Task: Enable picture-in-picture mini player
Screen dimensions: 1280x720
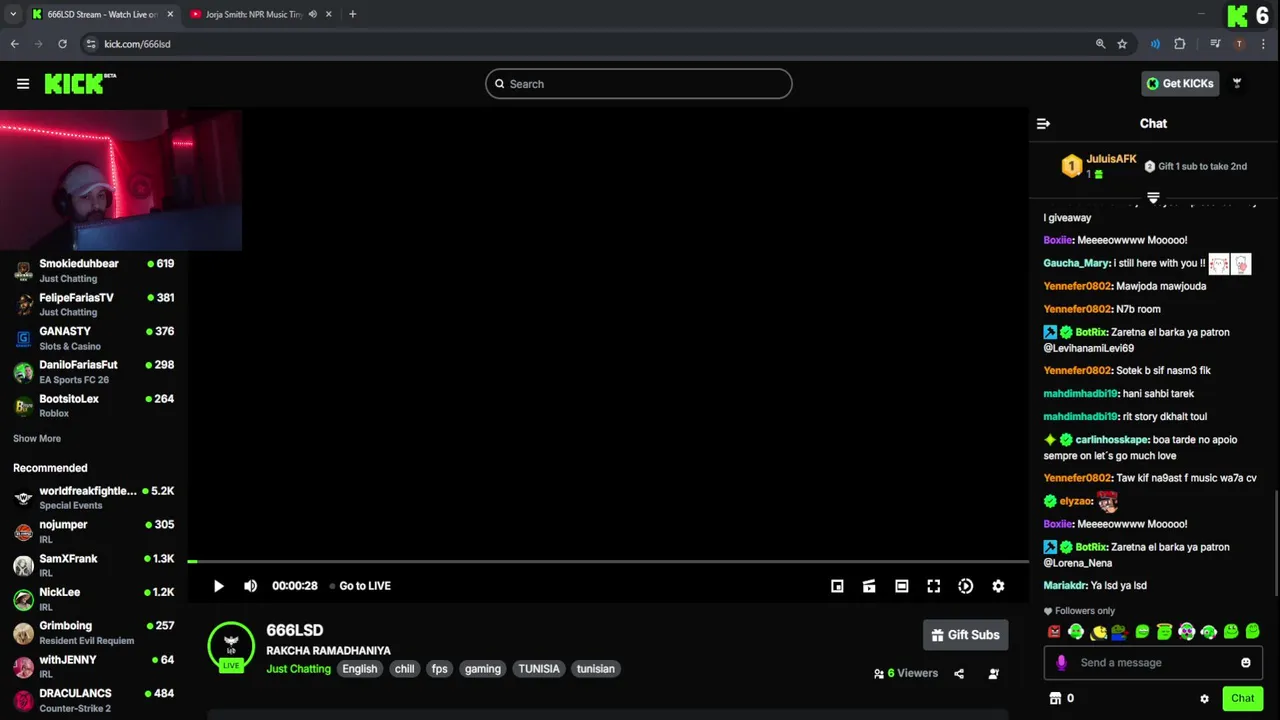Action: [837, 586]
